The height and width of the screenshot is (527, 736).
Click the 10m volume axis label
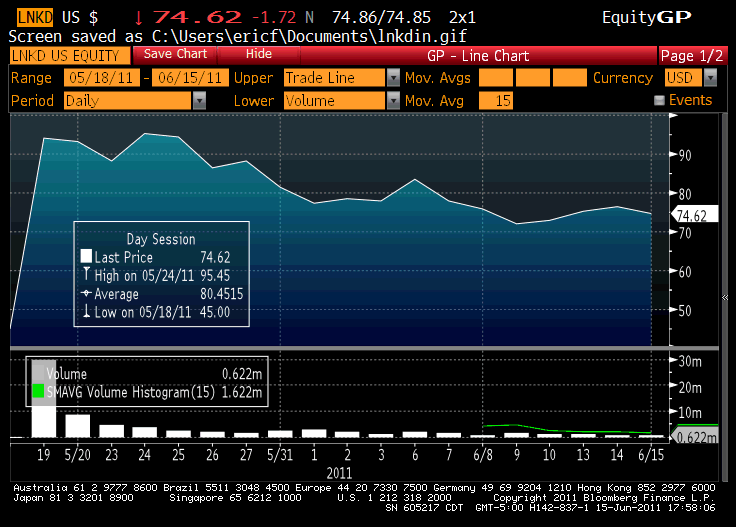(x=690, y=413)
